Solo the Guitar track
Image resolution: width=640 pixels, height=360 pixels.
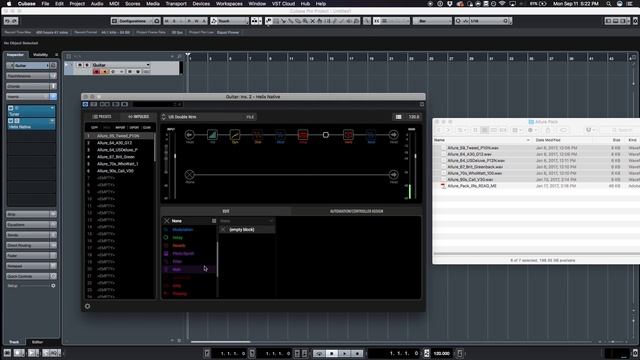coord(87,65)
